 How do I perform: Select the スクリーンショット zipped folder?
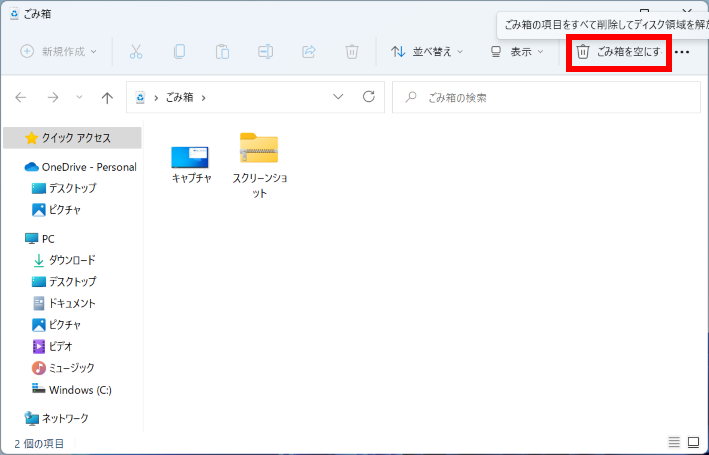point(259,166)
